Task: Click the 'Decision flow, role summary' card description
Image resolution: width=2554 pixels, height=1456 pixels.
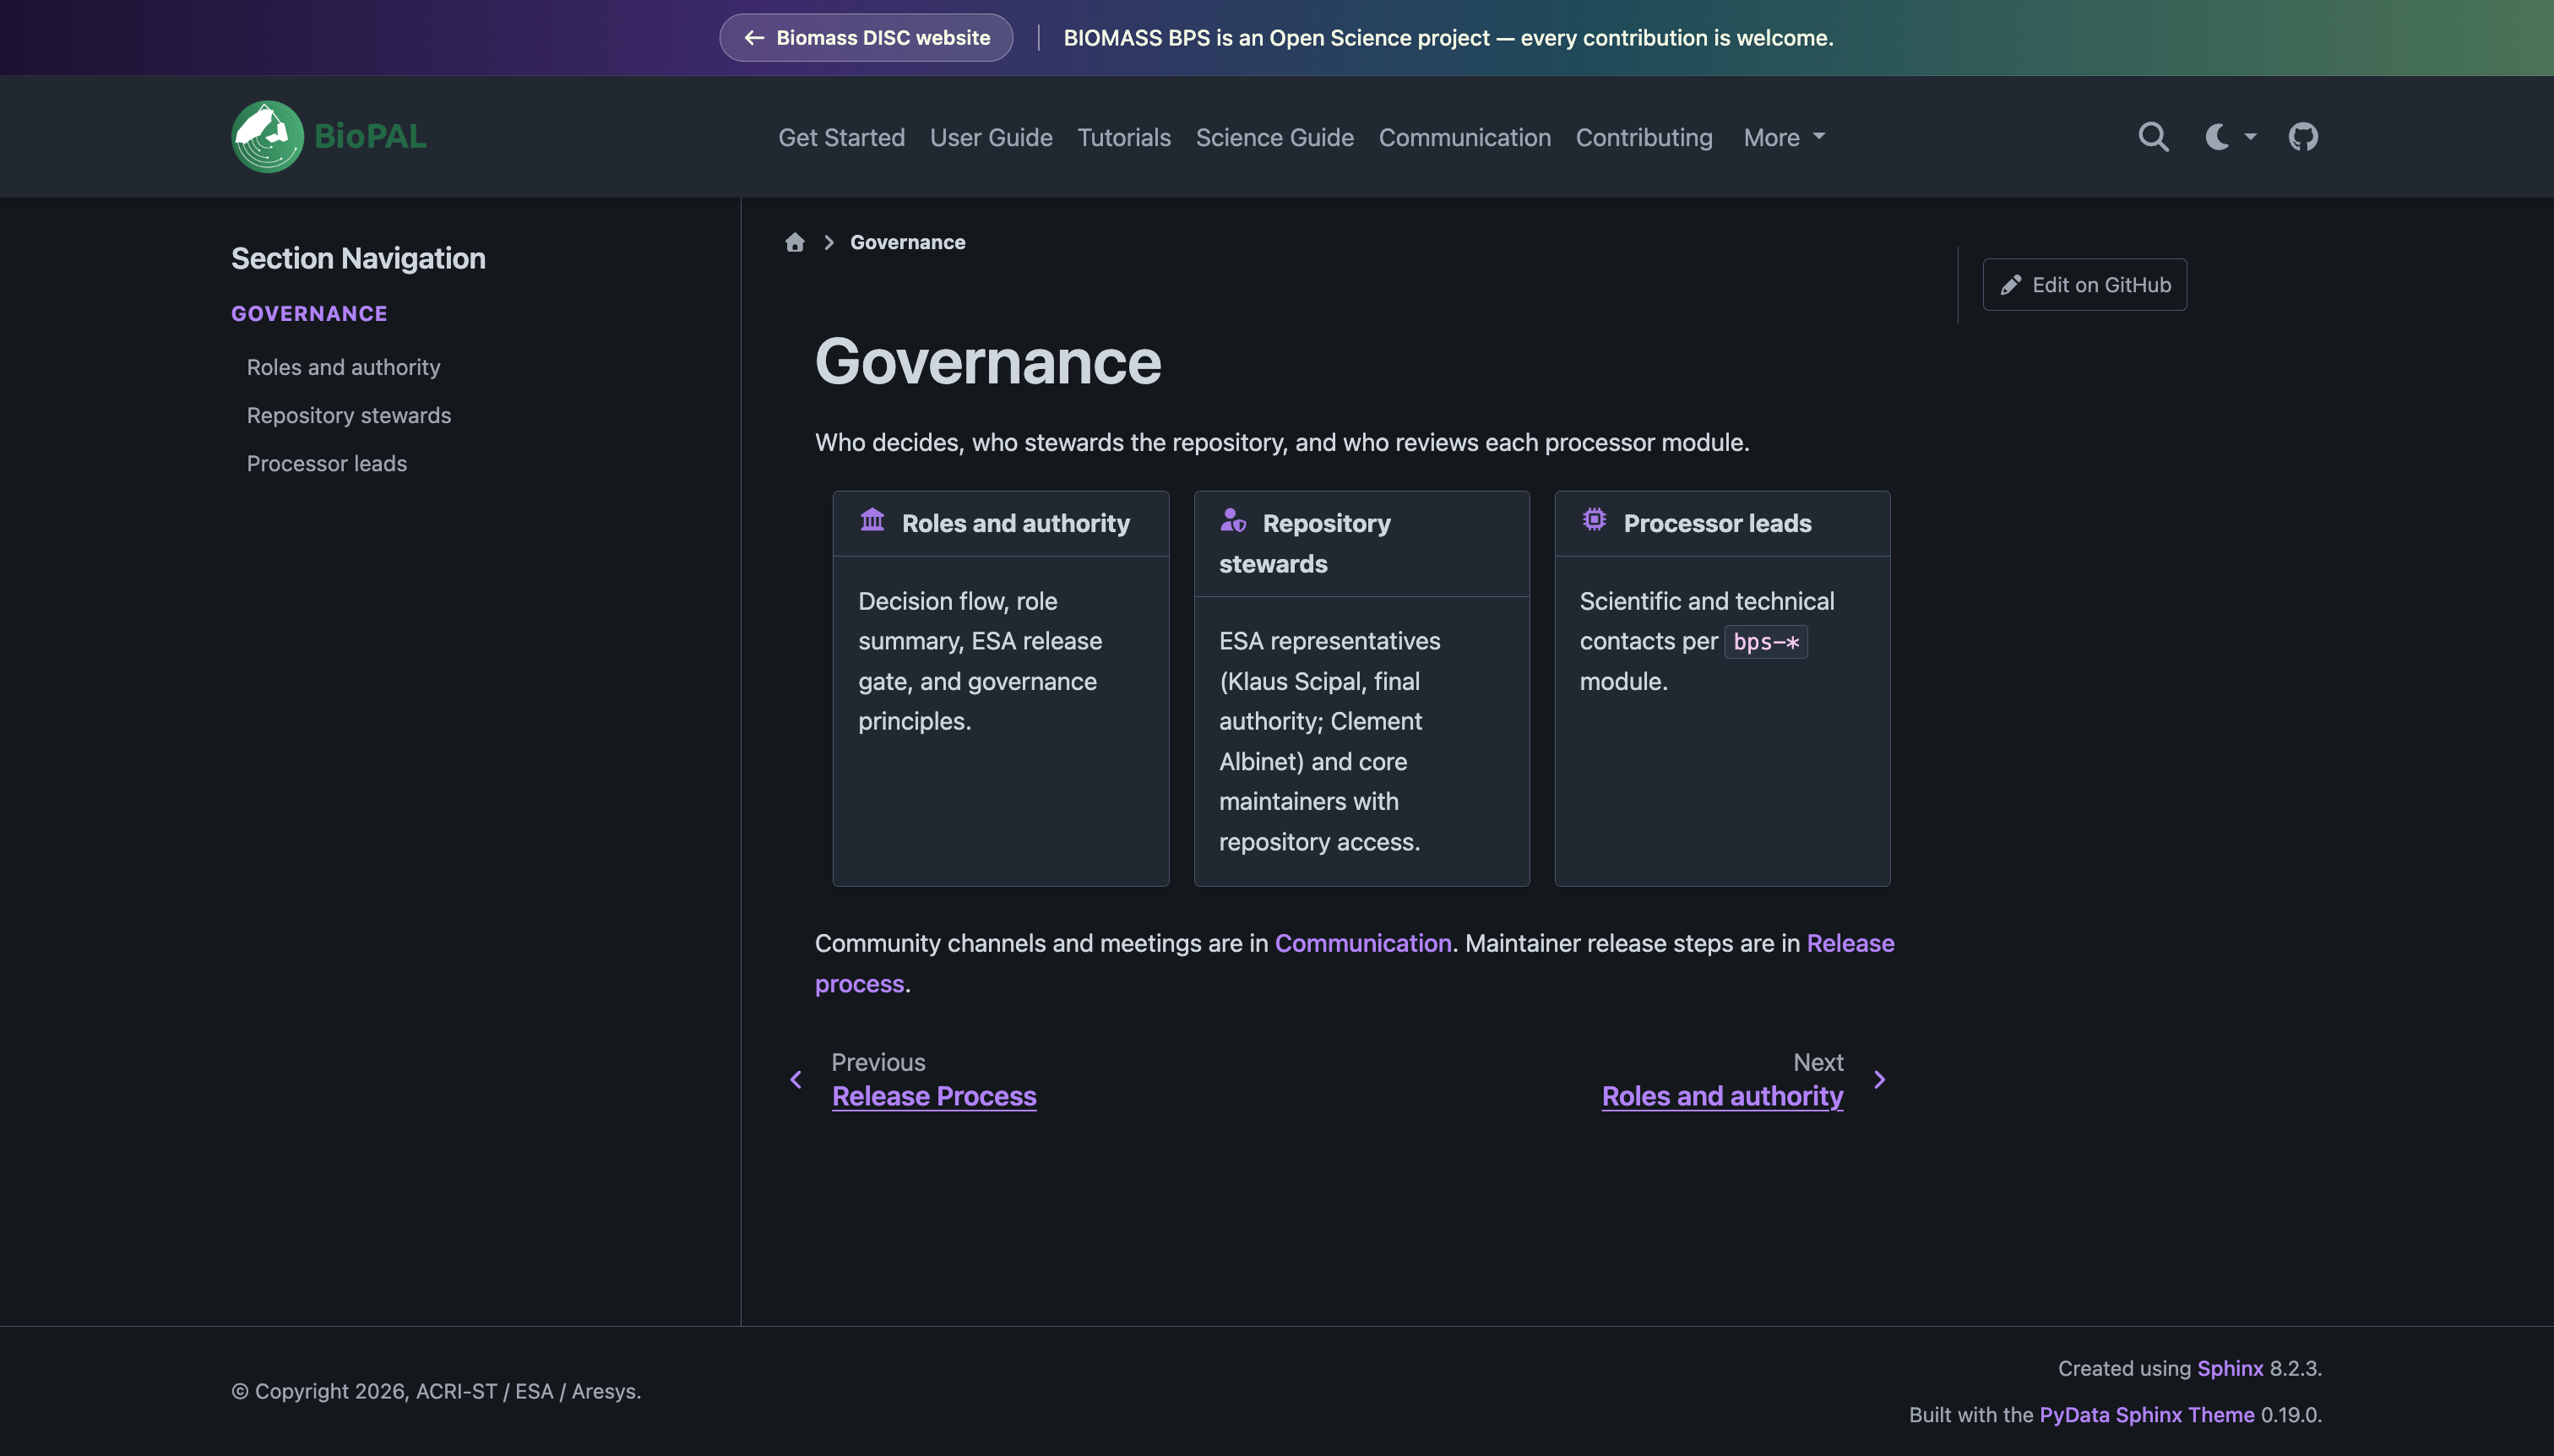Action: (980, 661)
